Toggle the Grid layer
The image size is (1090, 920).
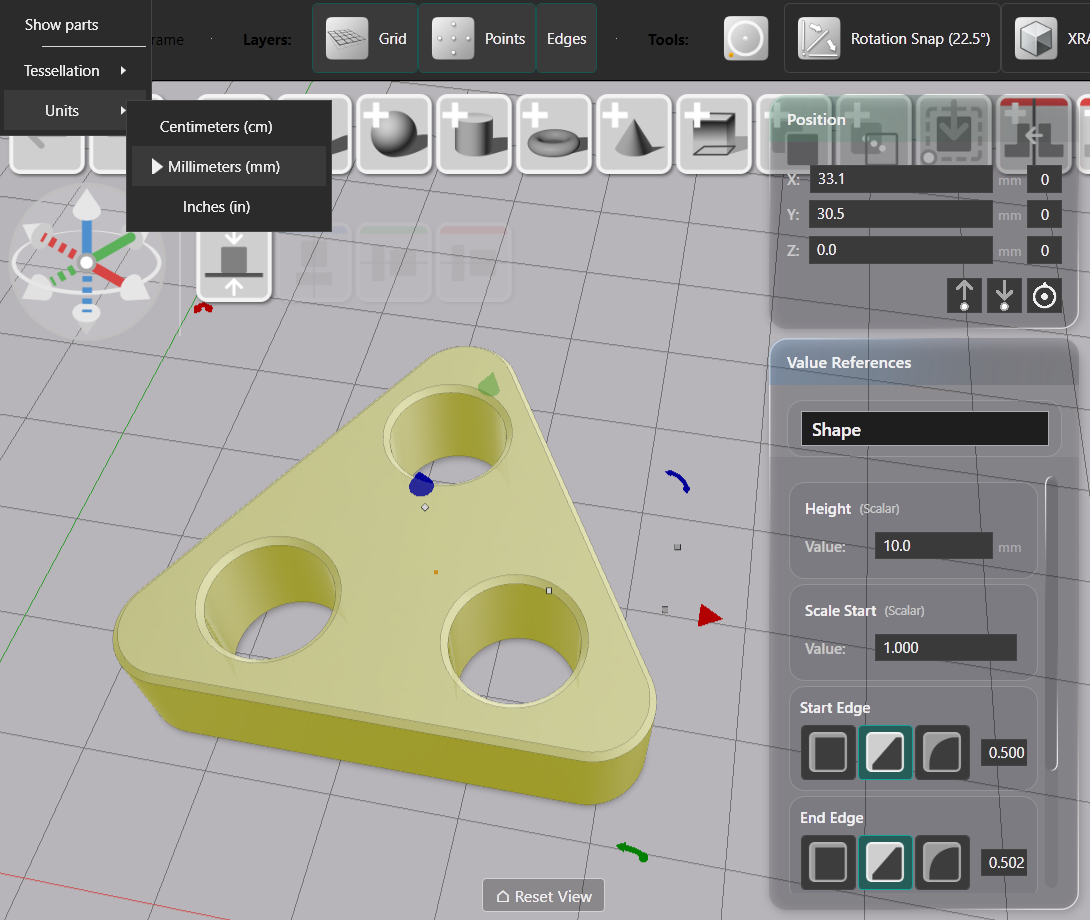(365, 39)
